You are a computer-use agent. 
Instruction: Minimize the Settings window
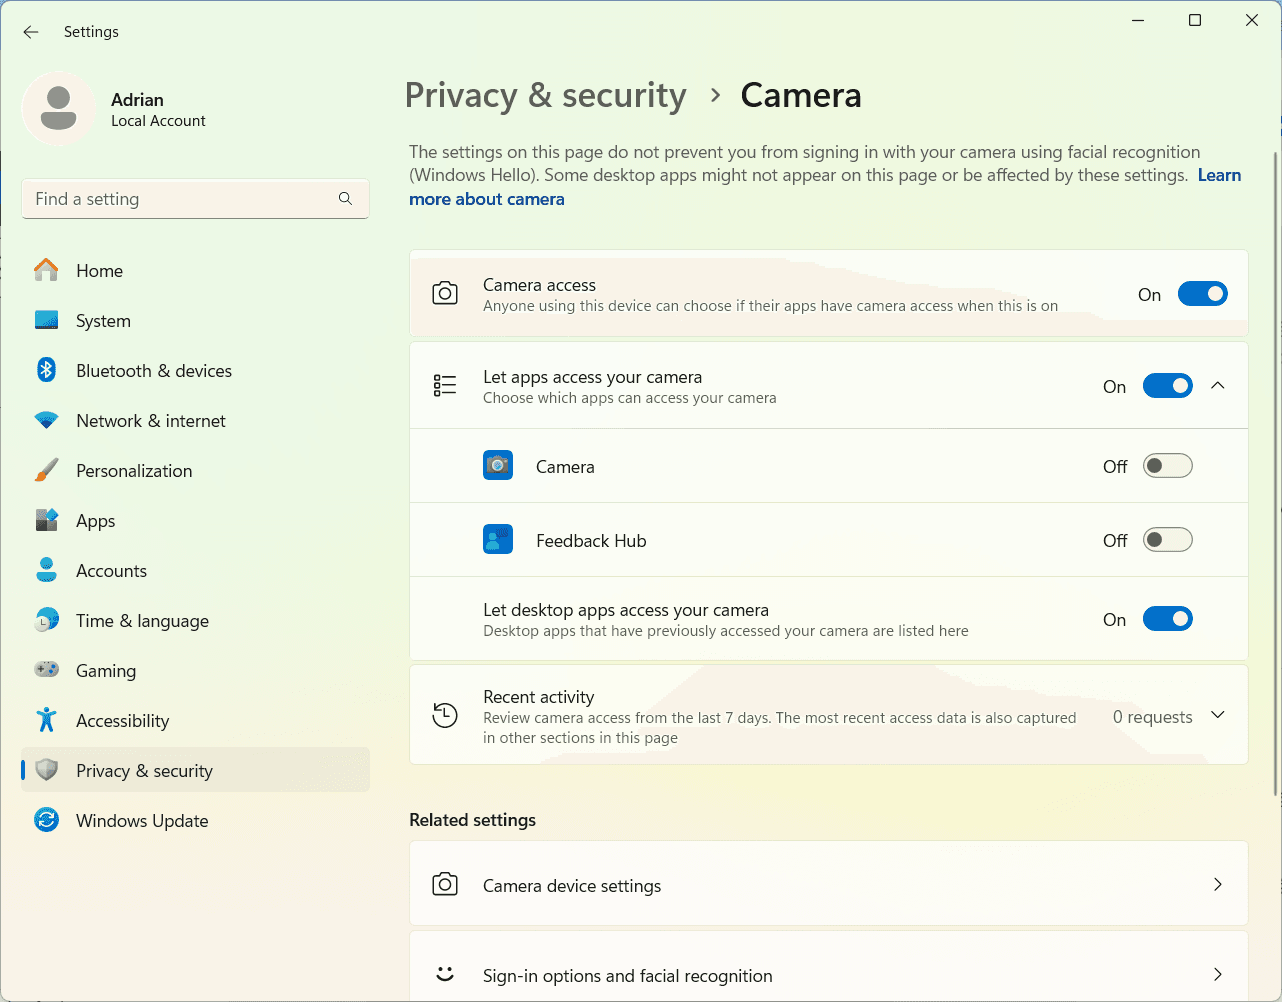(1138, 20)
